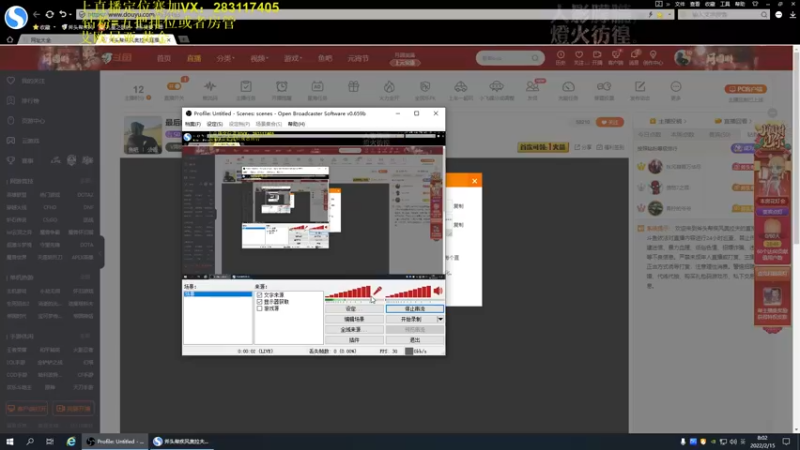Click the browser home icon
This screenshot has height=450, width=800.
[9, 39]
